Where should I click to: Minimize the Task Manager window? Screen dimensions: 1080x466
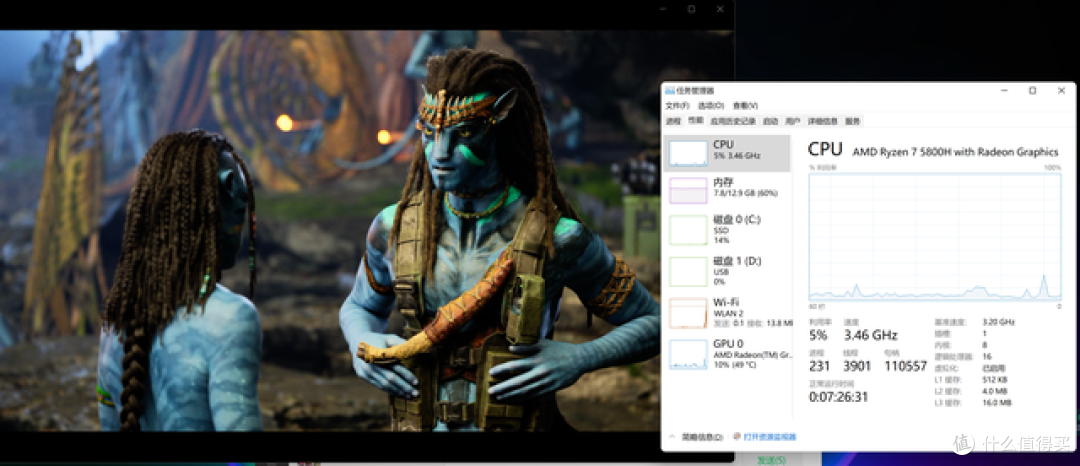coord(1003,91)
